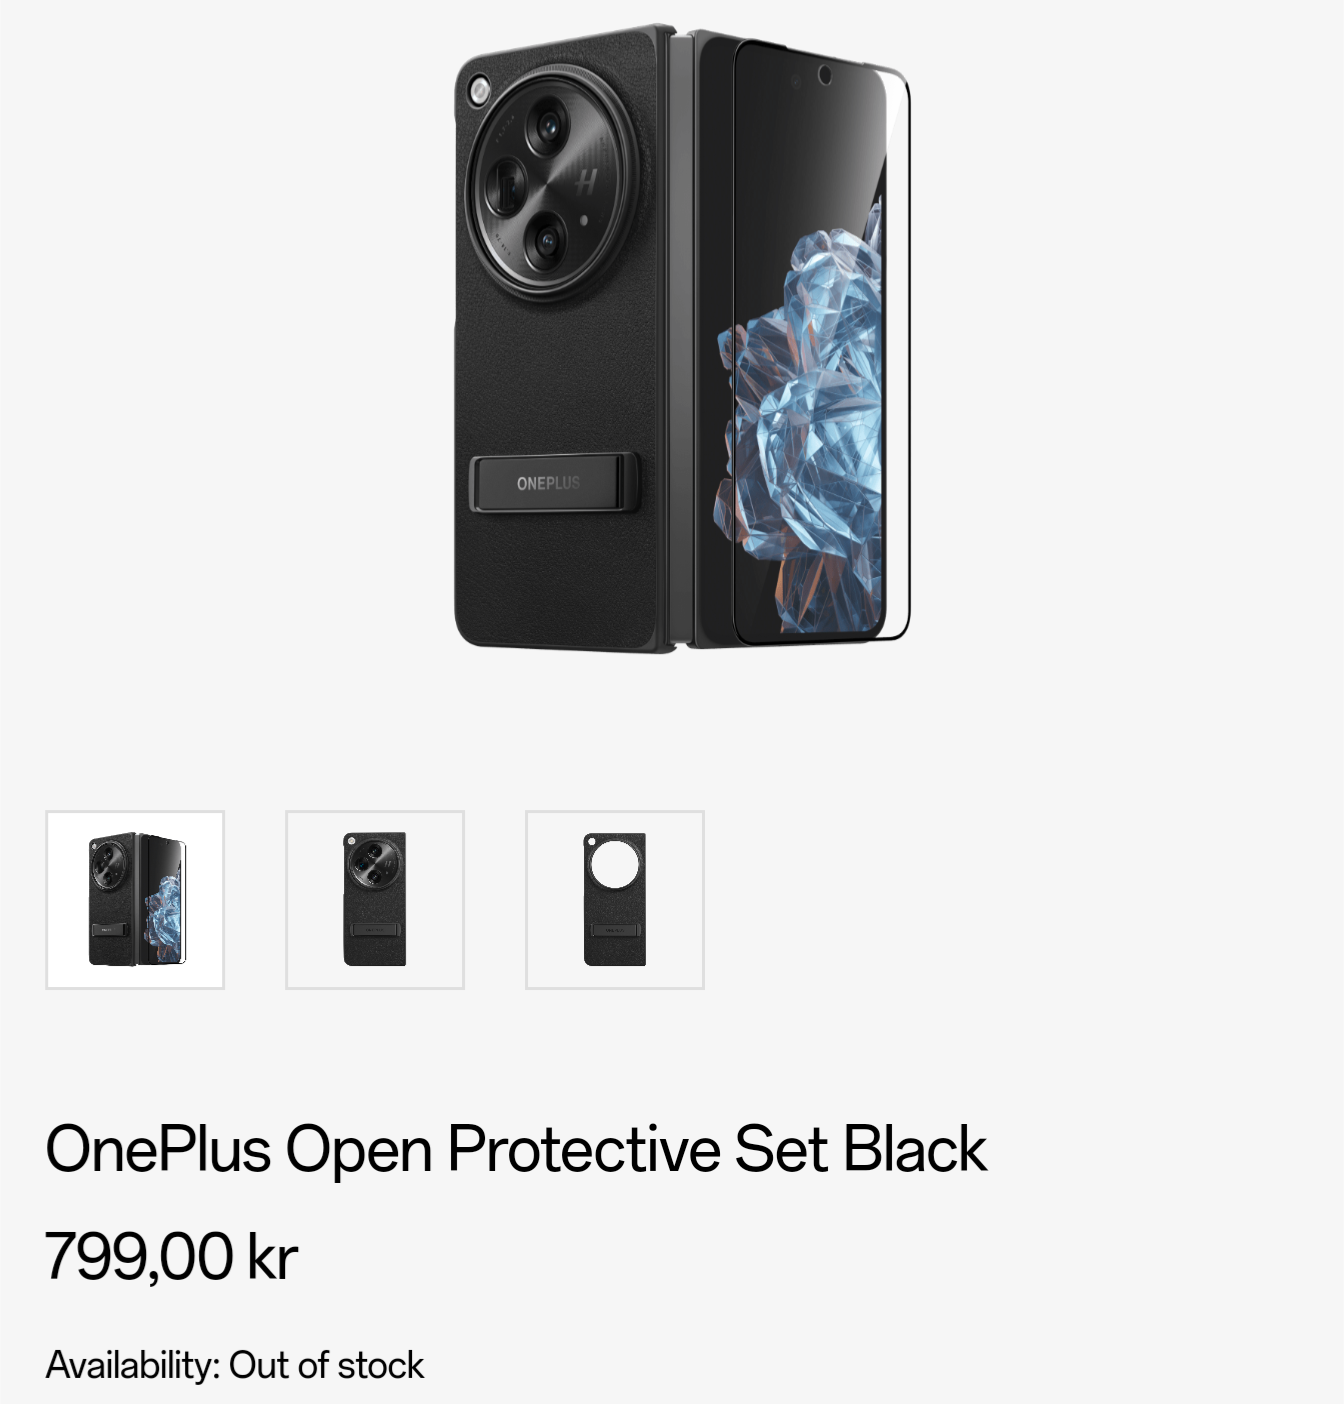Image resolution: width=1344 pixels, height=1404 pixels.
Task: Click the front punch-hole camera on the screen
Action: point(825,75)
